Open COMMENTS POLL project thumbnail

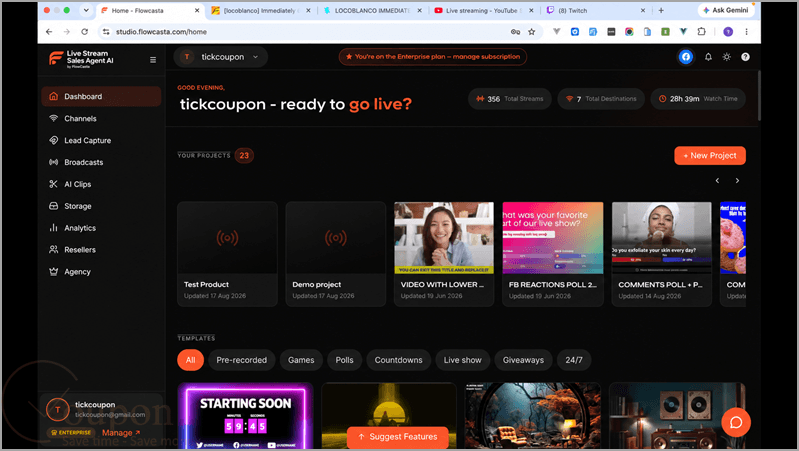pos(661,237)
